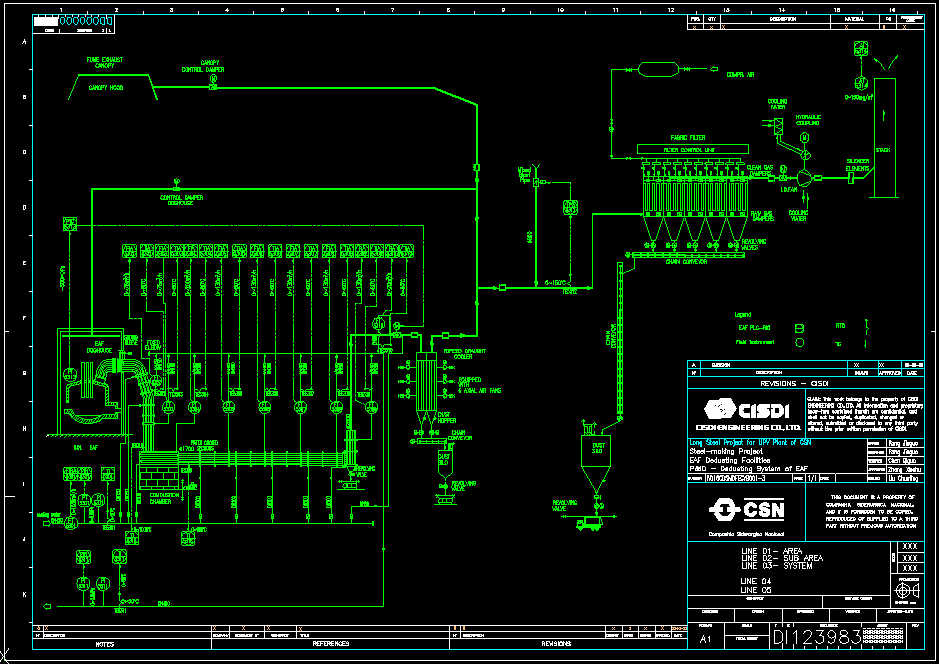The height and width of the screenshot is (664, 939).
Task: Click the CSN logo in title block
Action: click(746, 511)
